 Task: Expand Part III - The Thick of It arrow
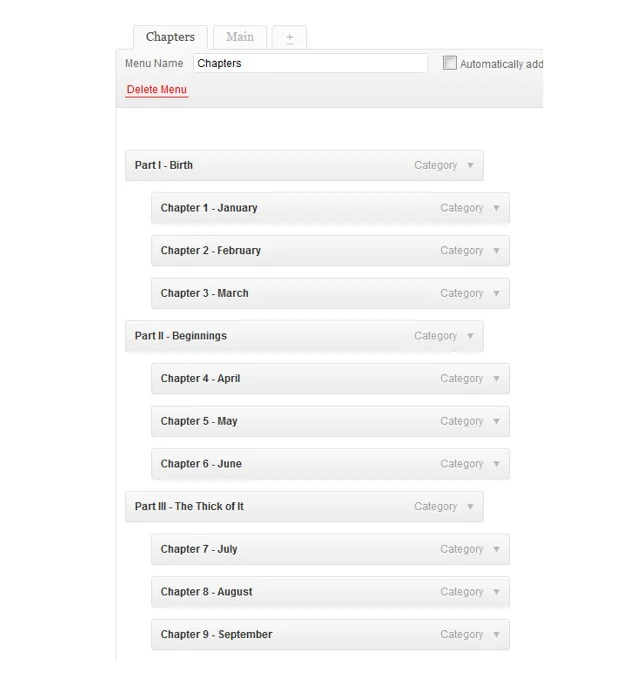point(470,506)
